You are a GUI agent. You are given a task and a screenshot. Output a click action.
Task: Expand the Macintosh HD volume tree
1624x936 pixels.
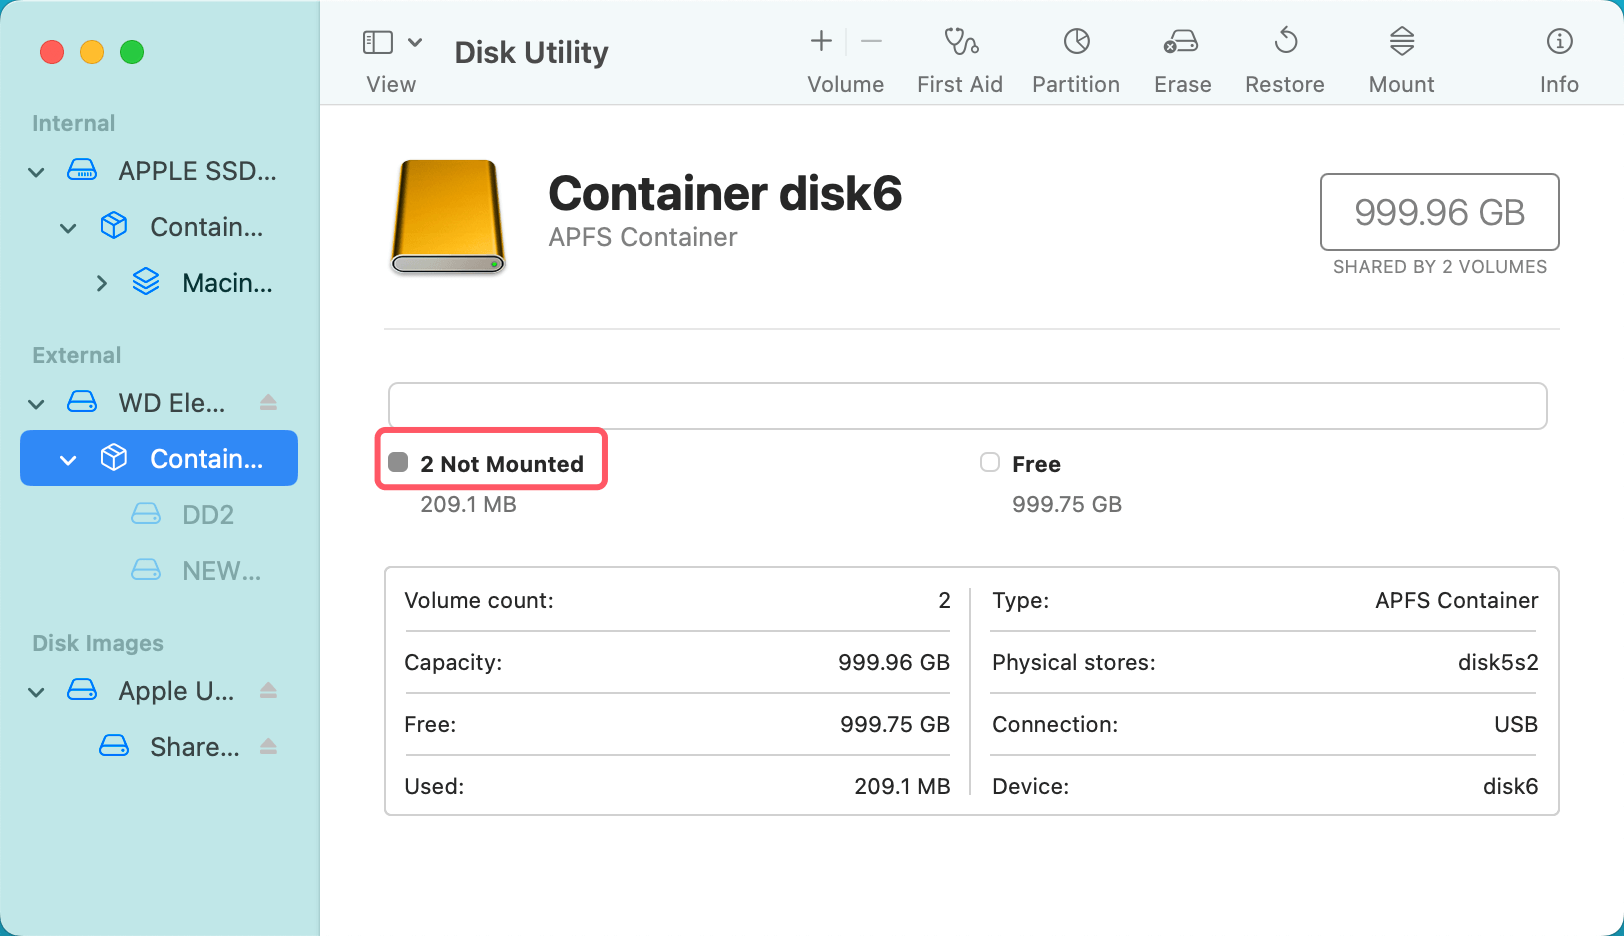(x=100, y=283)
